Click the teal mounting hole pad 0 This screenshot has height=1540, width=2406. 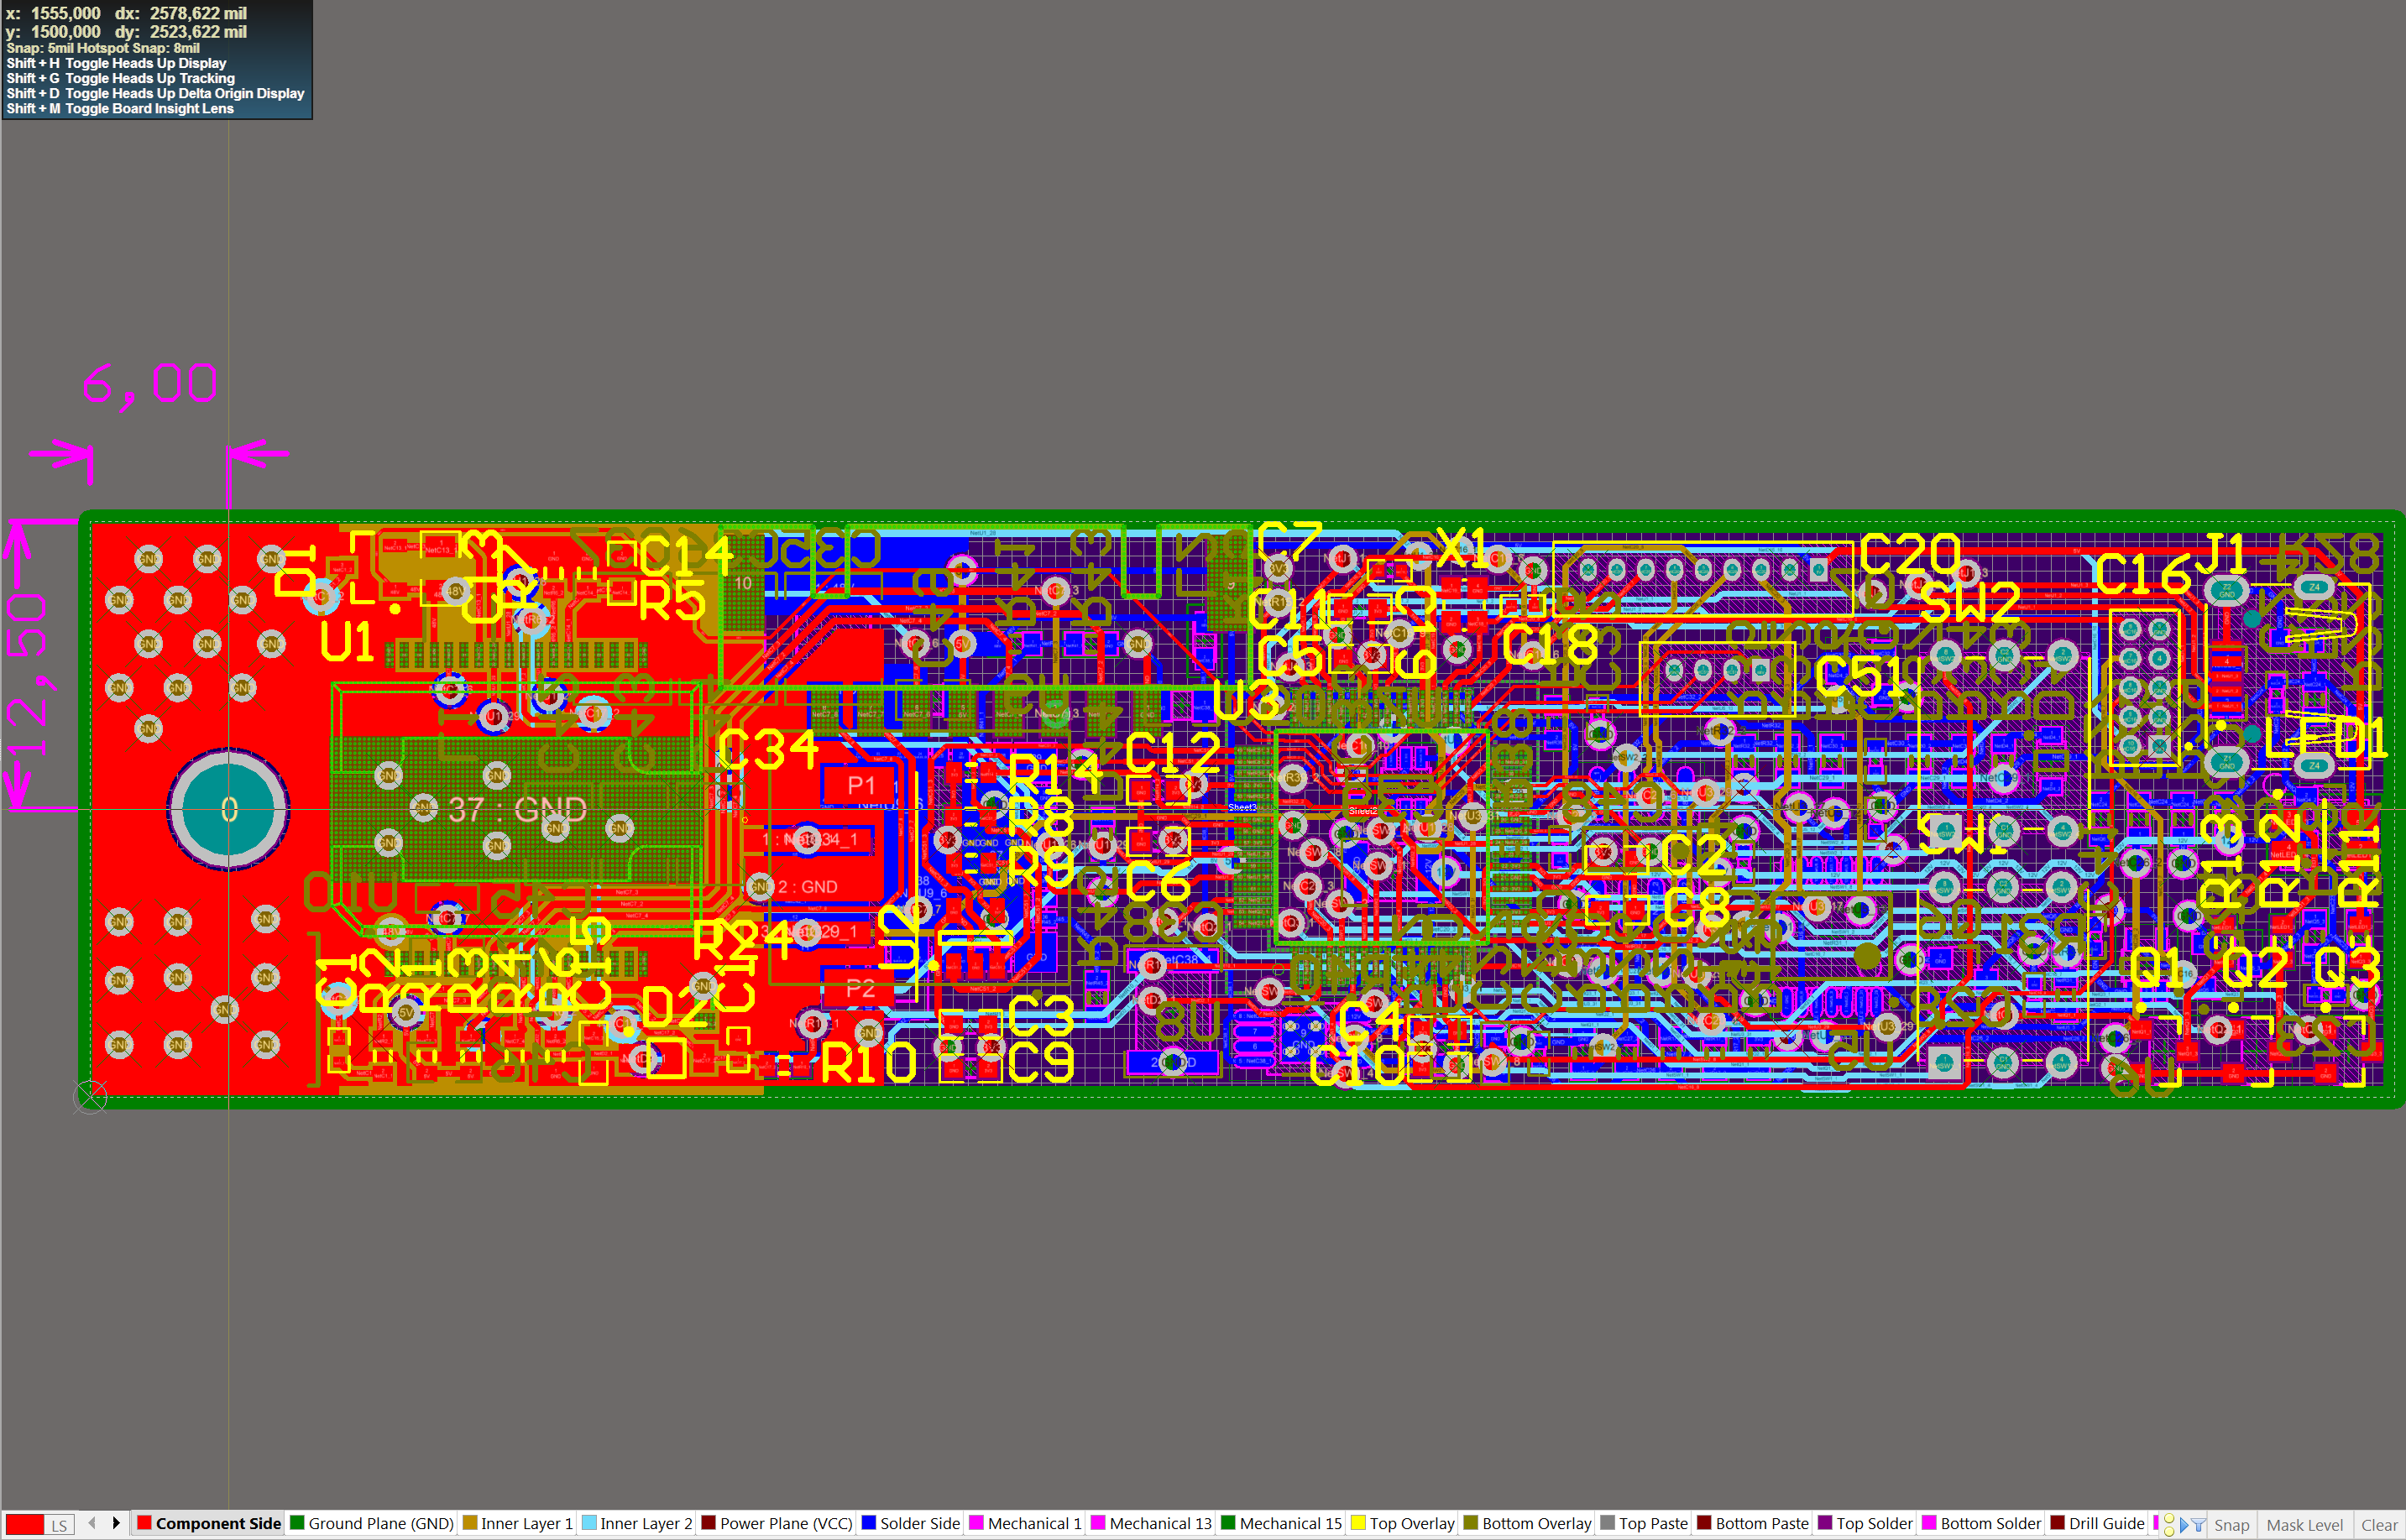[x=229, y=809]
